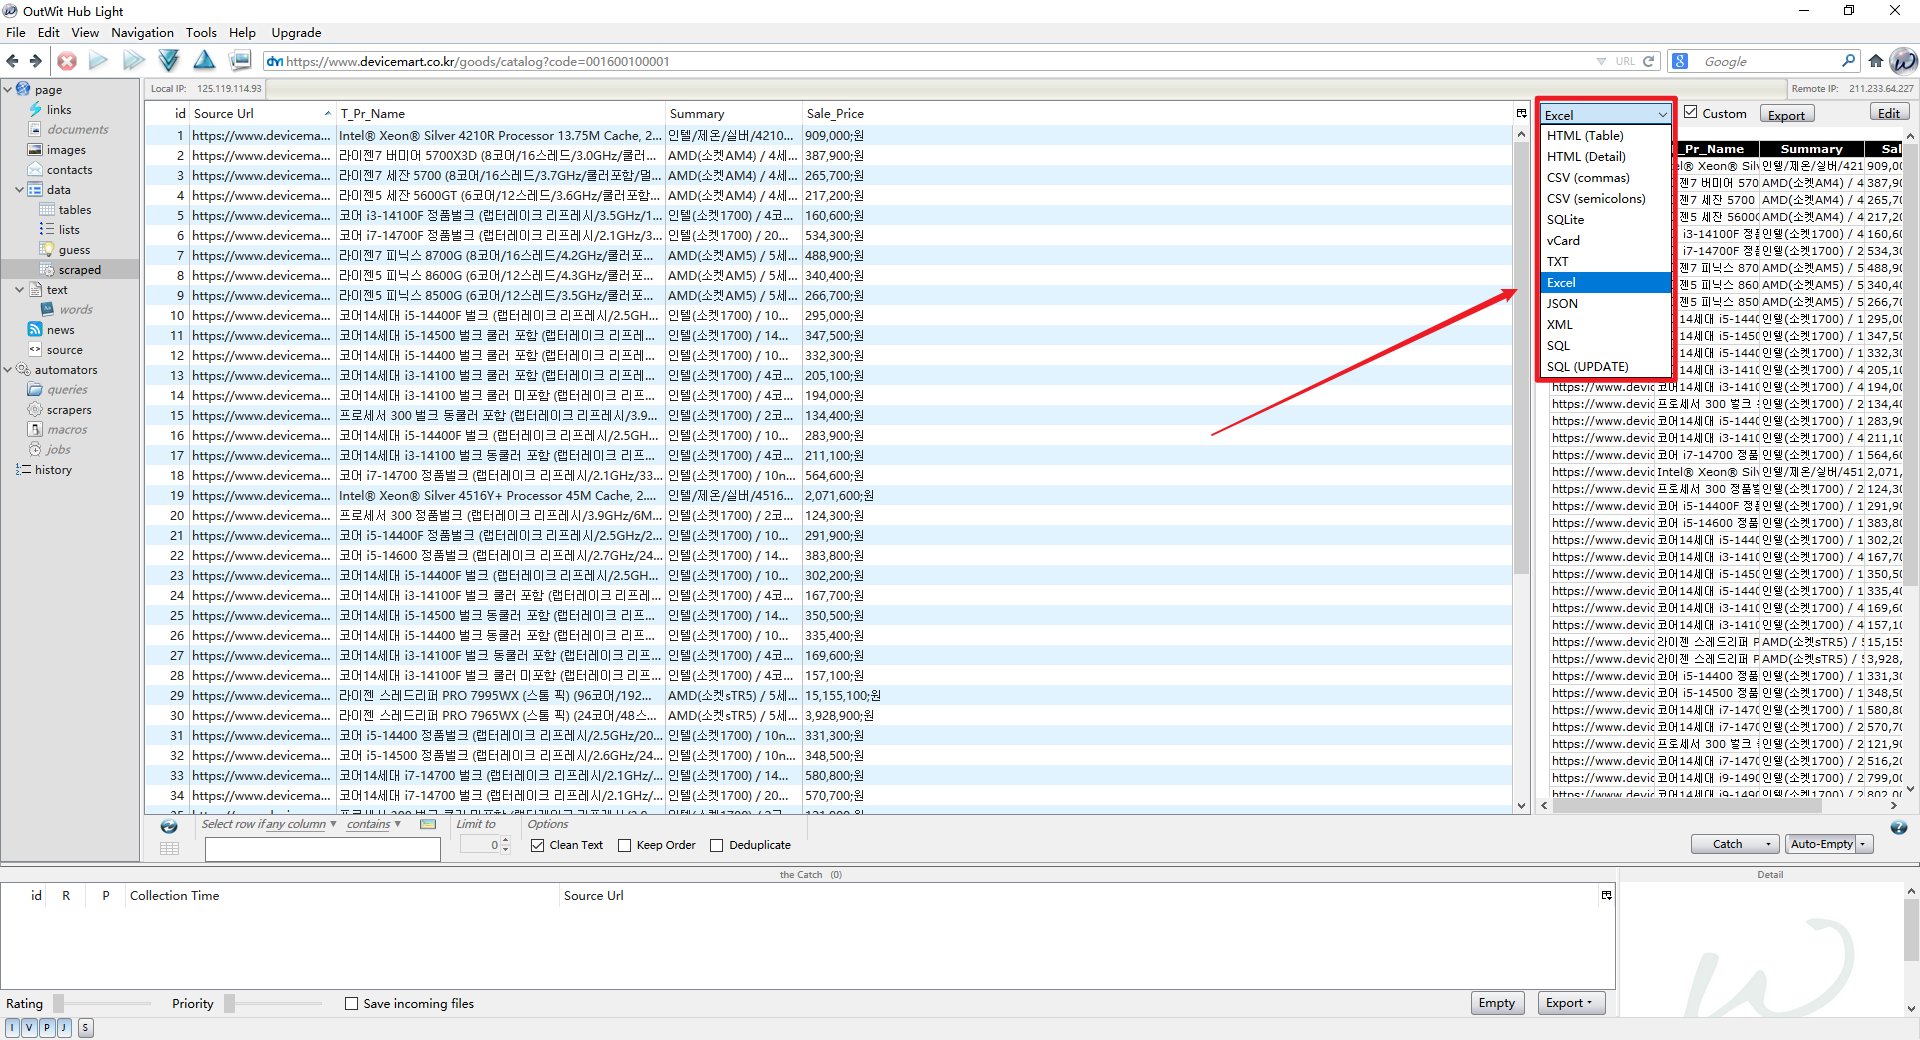Open the Catch button dropdown arrow
This screenshot has height=1040, width=1920.
tap(1769, 844)
